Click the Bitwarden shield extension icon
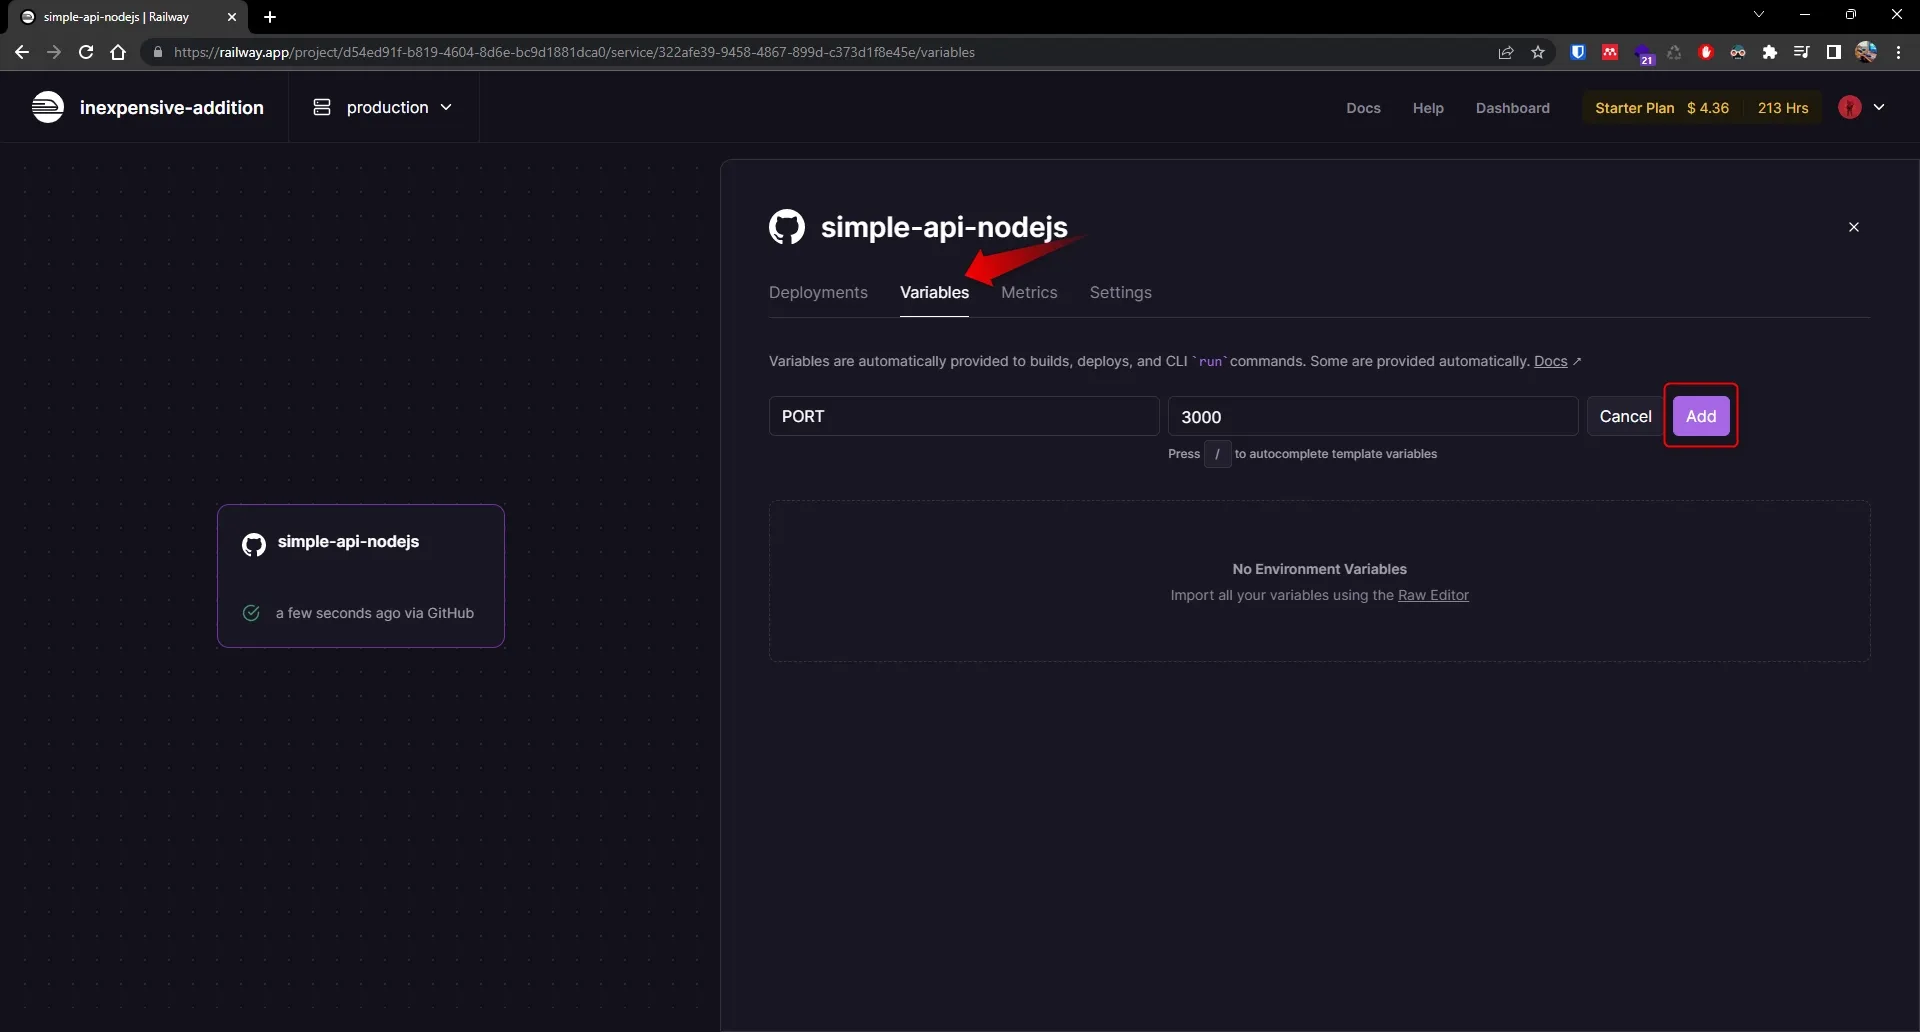The image size is (1920, 1032). [x=1578, y=52]
